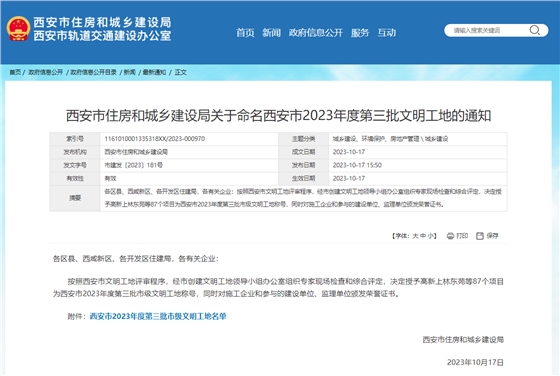Viewport: 560px width, 376px height.
Task: Go to 政府信息公开目录 in the breadcrumb
Action: [94, 72]
